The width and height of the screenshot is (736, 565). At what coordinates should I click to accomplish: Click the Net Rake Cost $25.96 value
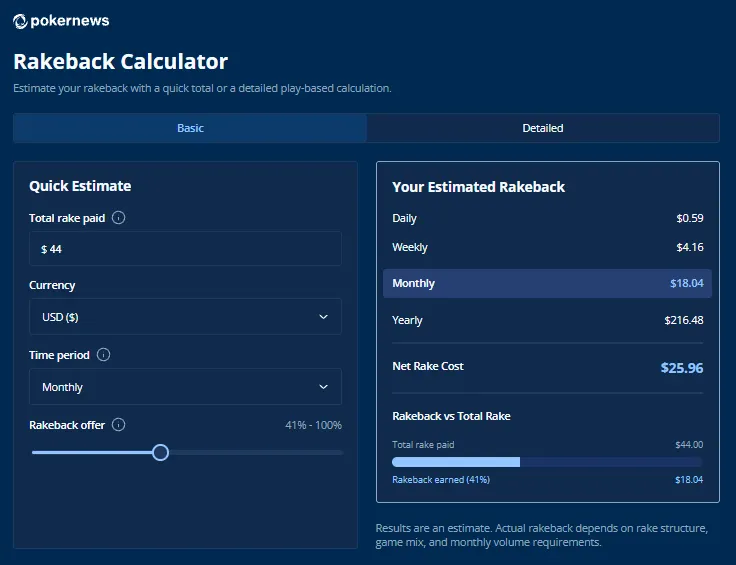(682, 367)
